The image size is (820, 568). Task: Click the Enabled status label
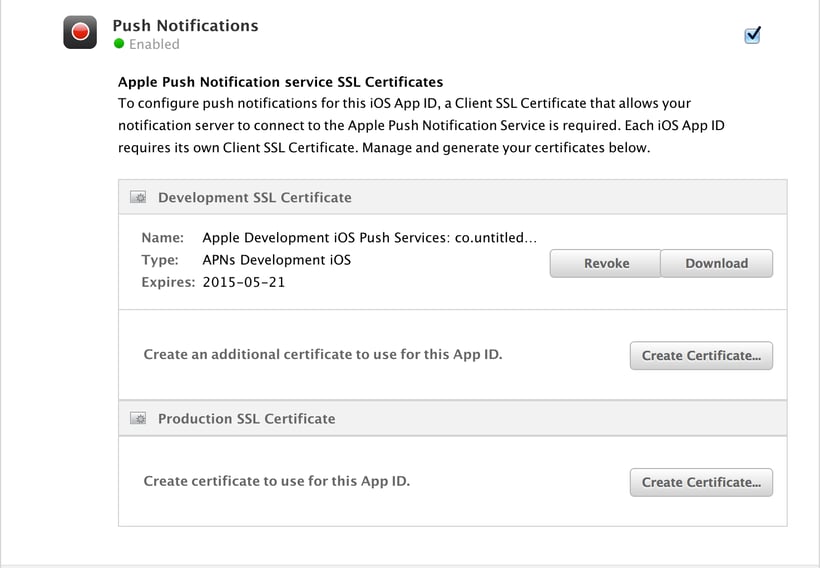[x=154, y=44]
